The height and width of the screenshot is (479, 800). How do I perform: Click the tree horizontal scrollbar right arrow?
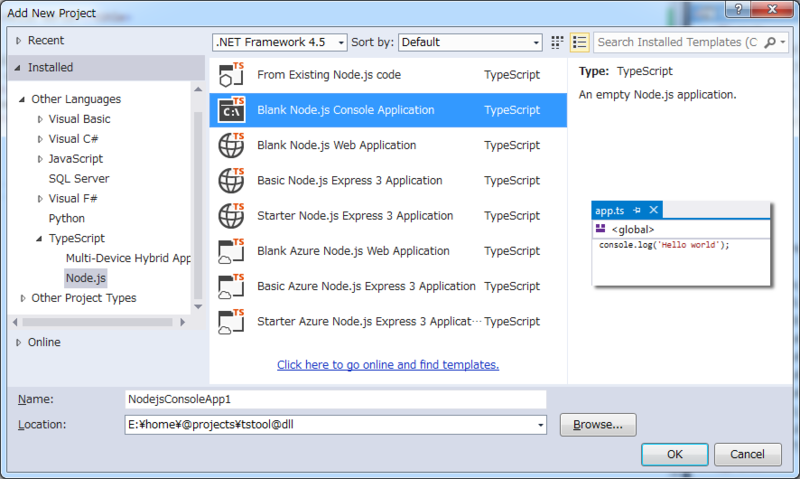point(182,322)
